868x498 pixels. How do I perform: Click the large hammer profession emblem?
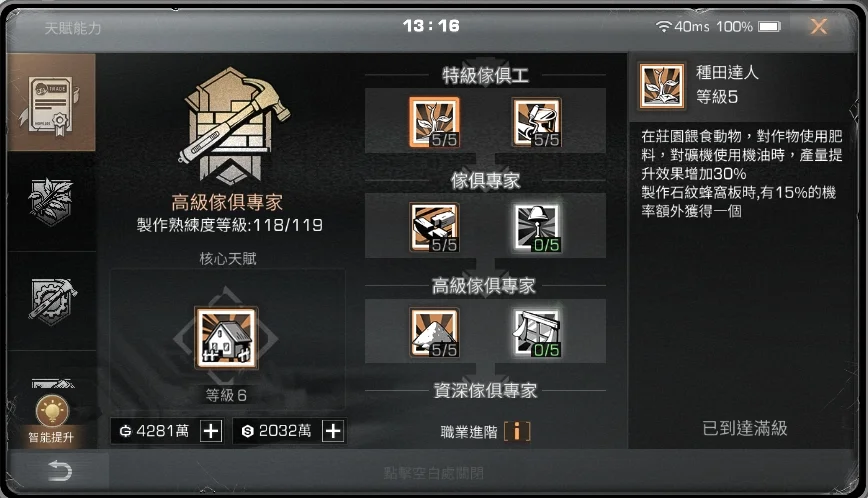[x=232, y=127]
